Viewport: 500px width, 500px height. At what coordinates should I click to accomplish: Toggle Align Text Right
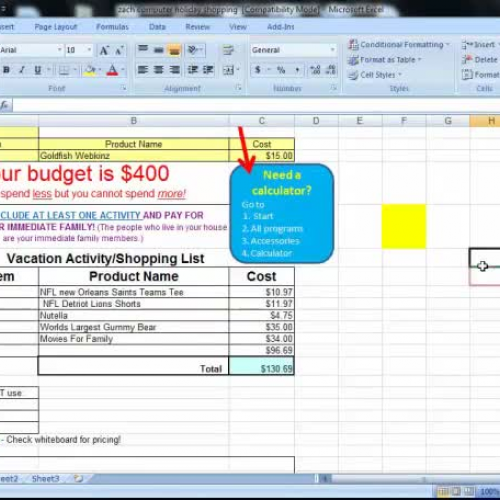coord(174,70)
